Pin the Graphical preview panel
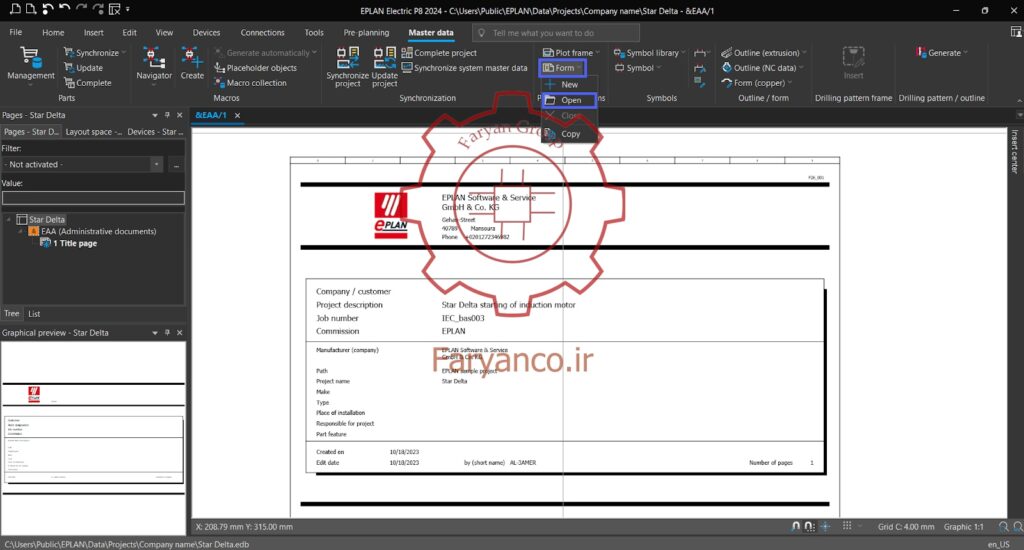Screen dimensions: 1024x550 167,332
